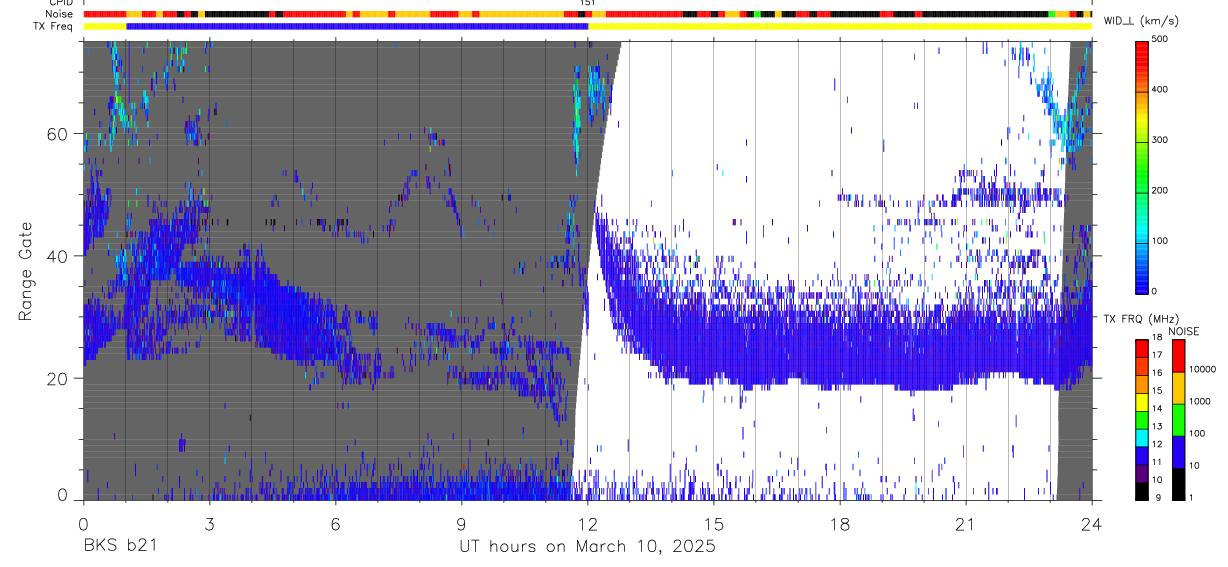Click the red segment of TX FRQ legend
The height and width of the screenshot is (567, 1228).
[1141, 348]
